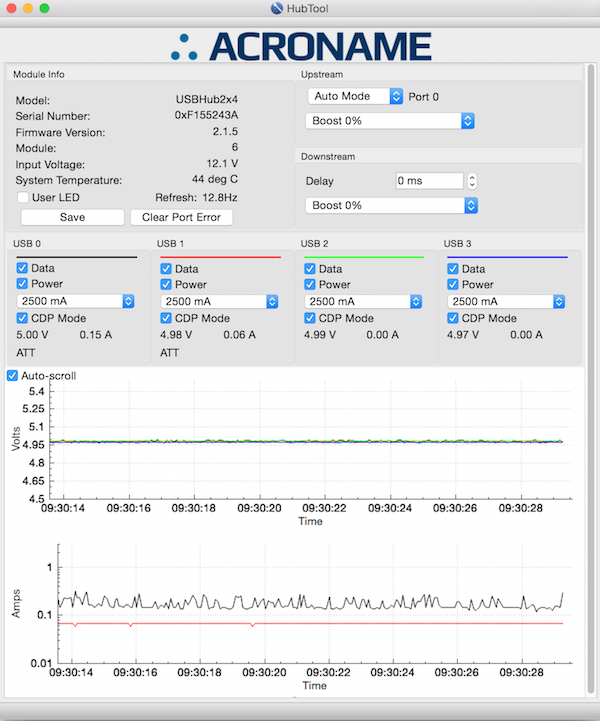Toggle the Auto-scroll checkbox
Screen dimensions: 600x721
pyautogui.click(x=12, y=376)
